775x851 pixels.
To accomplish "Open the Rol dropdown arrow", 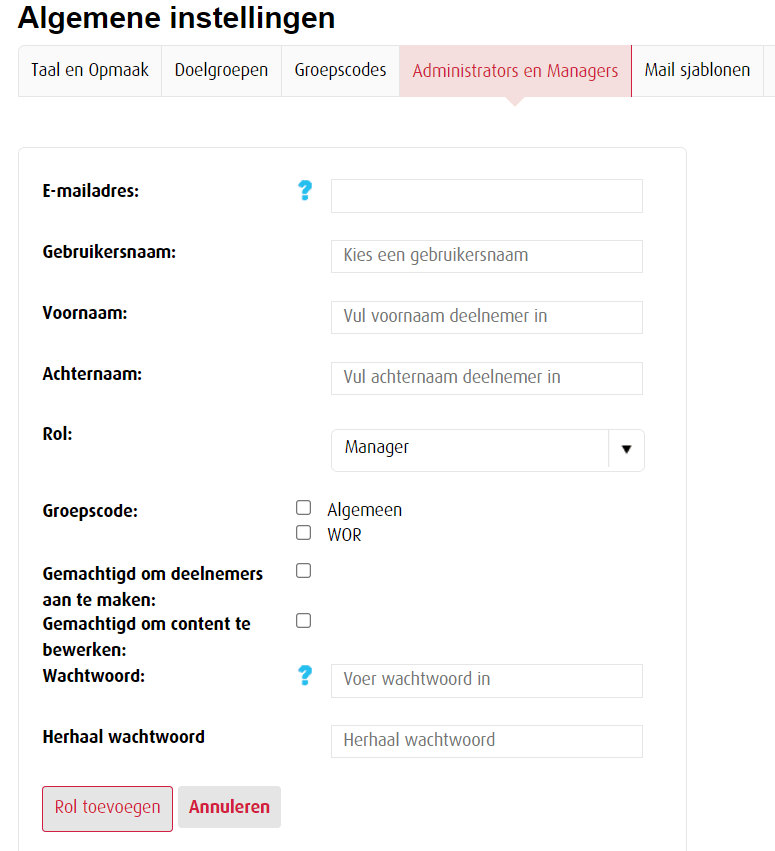I will (626, 449).
